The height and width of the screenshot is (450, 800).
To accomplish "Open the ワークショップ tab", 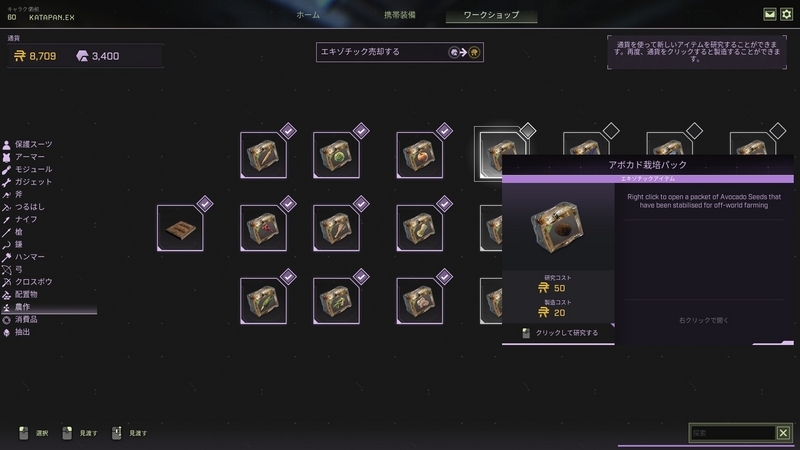I will pos(491,15).
